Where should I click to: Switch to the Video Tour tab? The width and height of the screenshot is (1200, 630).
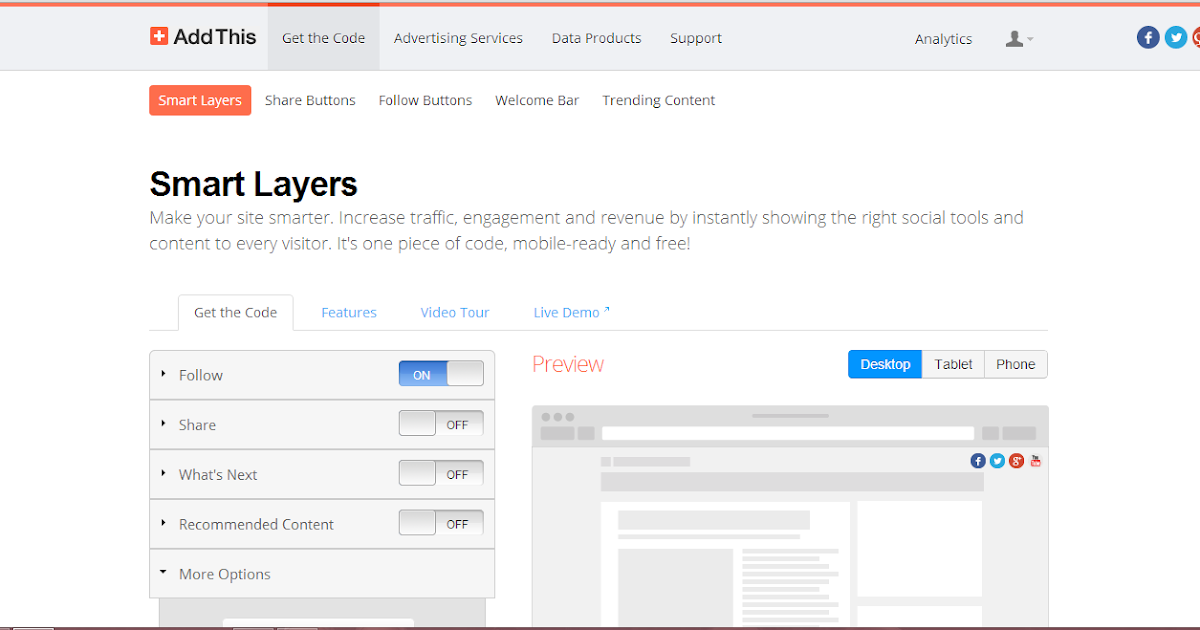[x=455, y=312]
